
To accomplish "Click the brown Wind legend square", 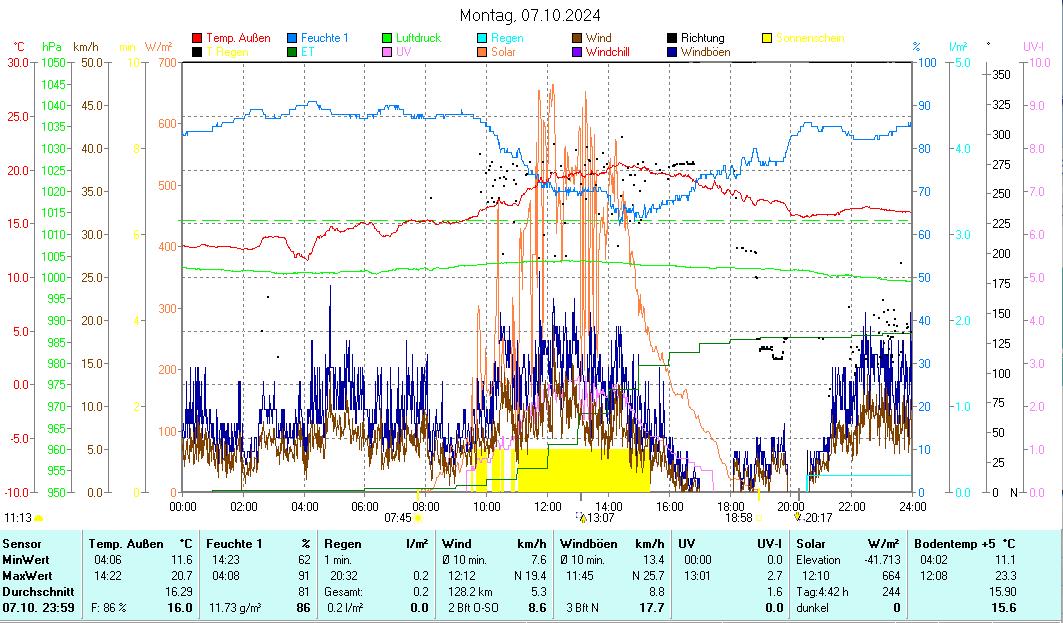I will pos(577,38).
